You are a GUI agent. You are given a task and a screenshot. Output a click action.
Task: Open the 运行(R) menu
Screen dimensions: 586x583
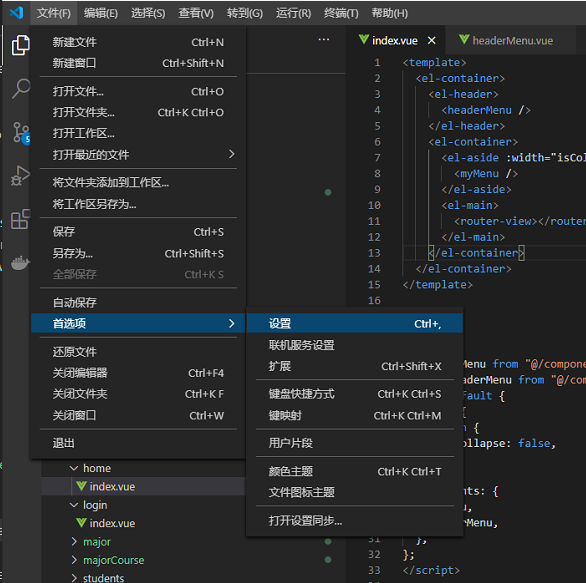(293, 13)
